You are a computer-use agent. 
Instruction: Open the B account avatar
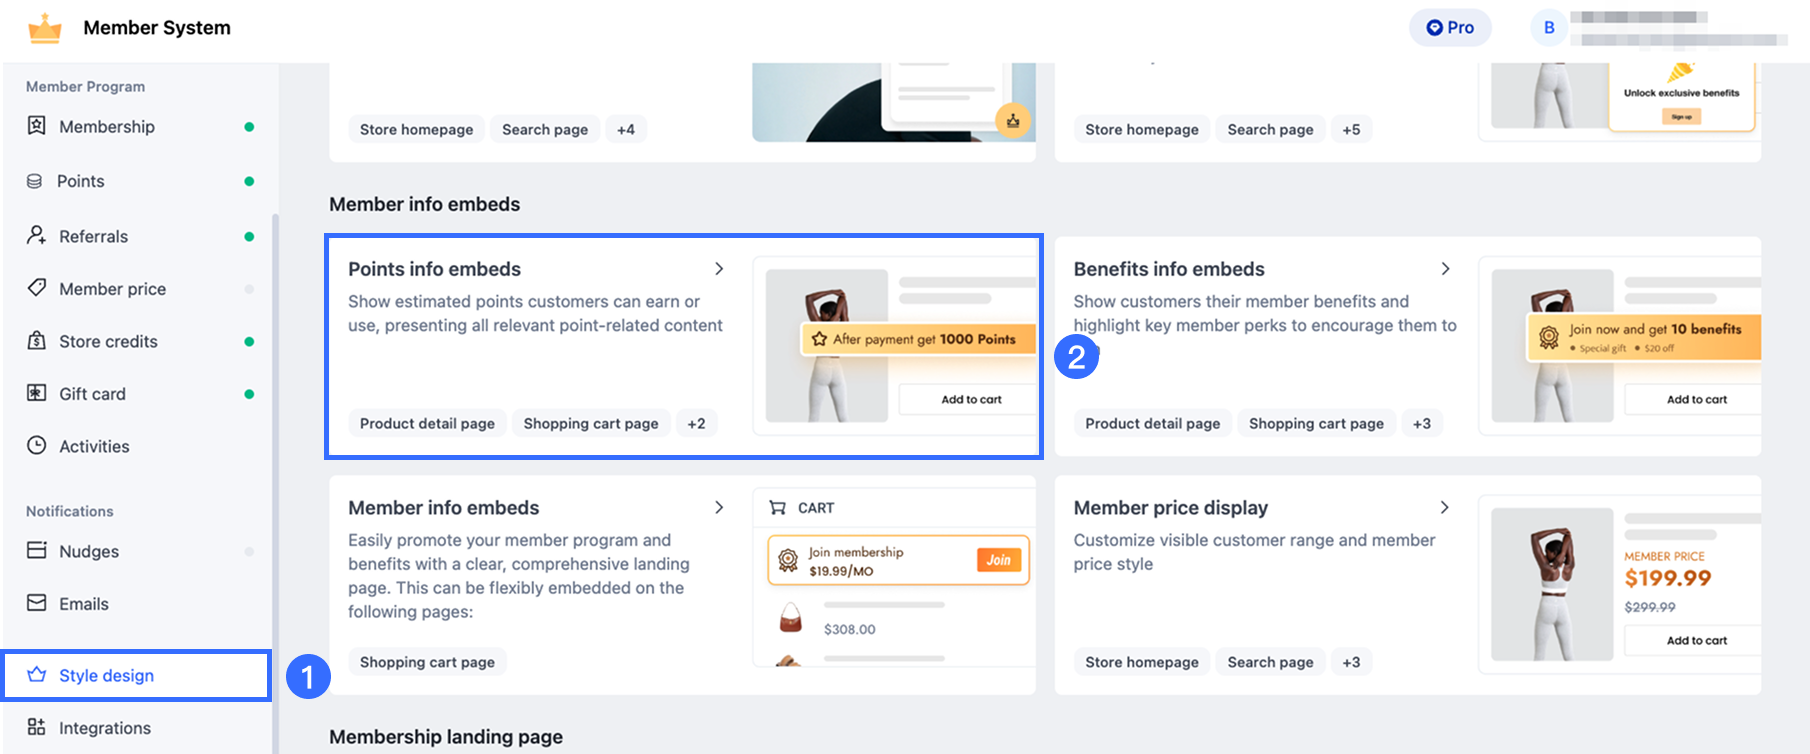[1549, 28]
